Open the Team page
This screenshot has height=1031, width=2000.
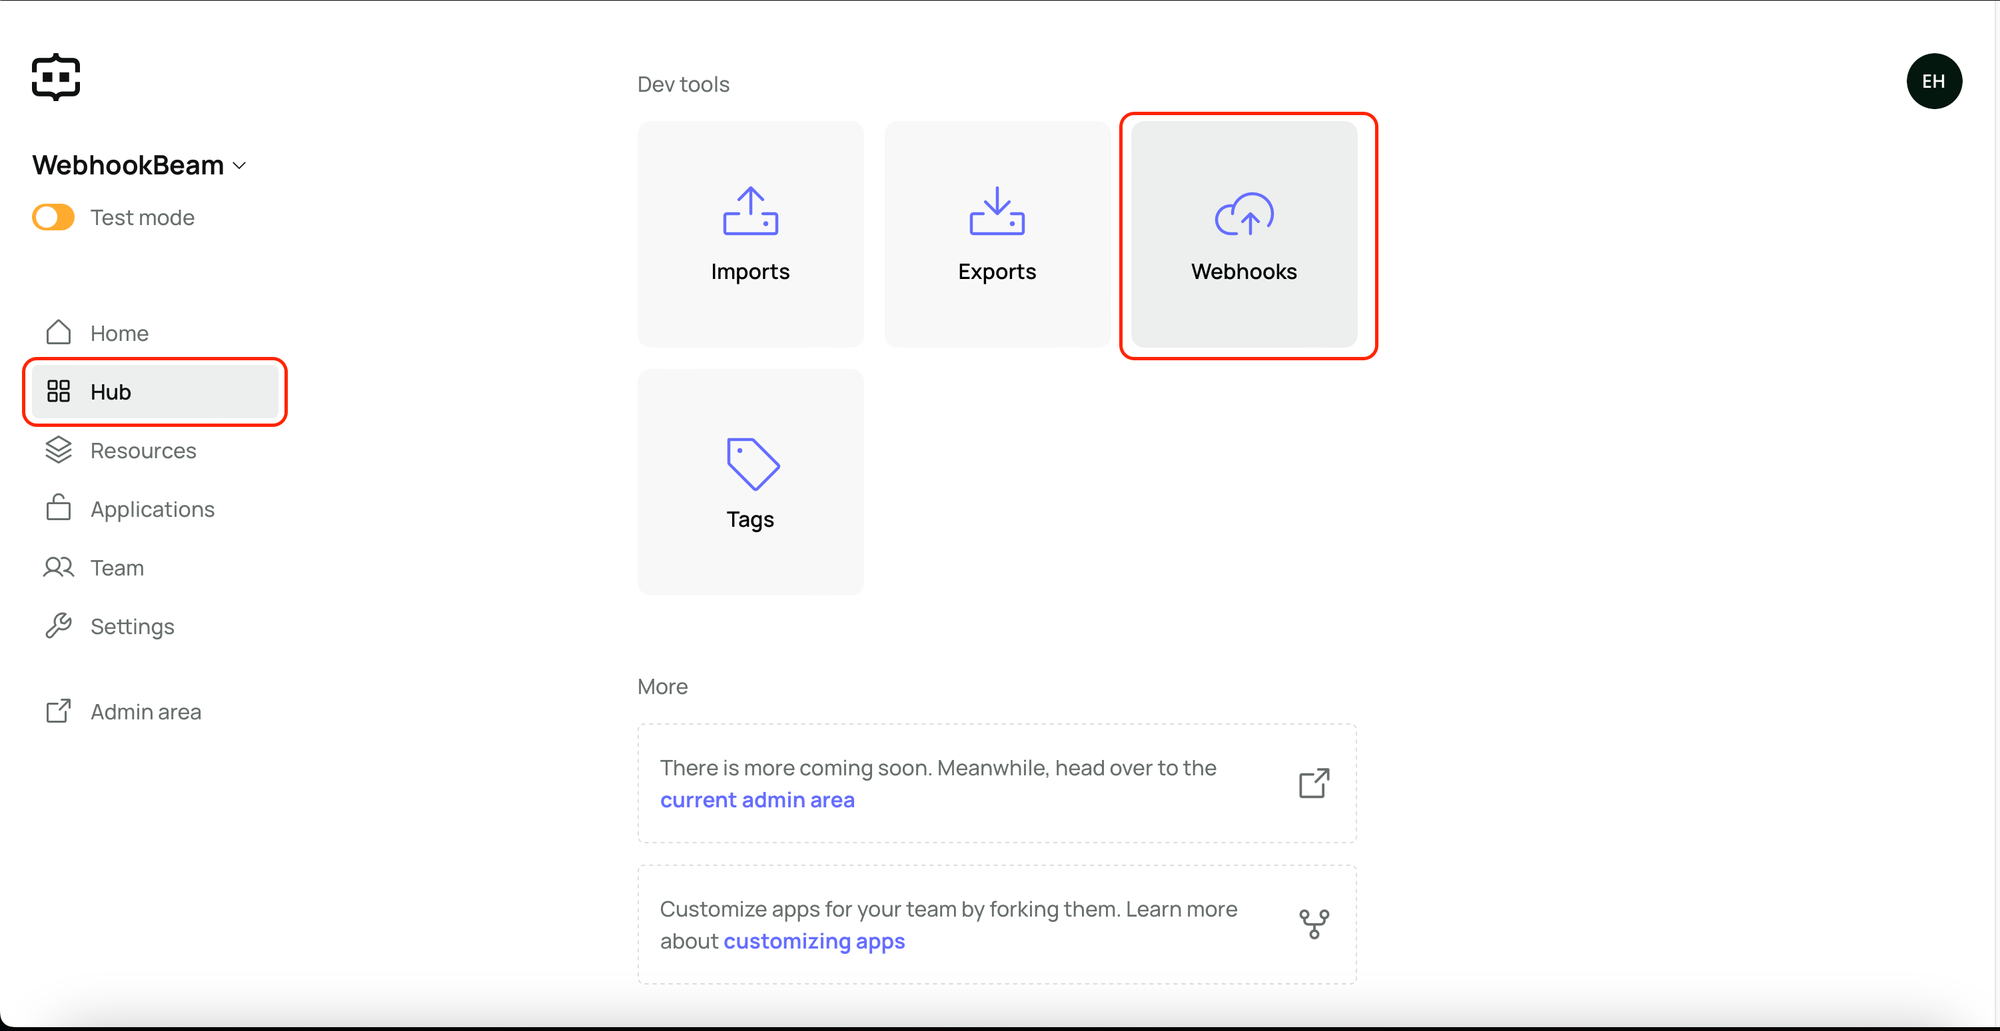pos(117,568)
